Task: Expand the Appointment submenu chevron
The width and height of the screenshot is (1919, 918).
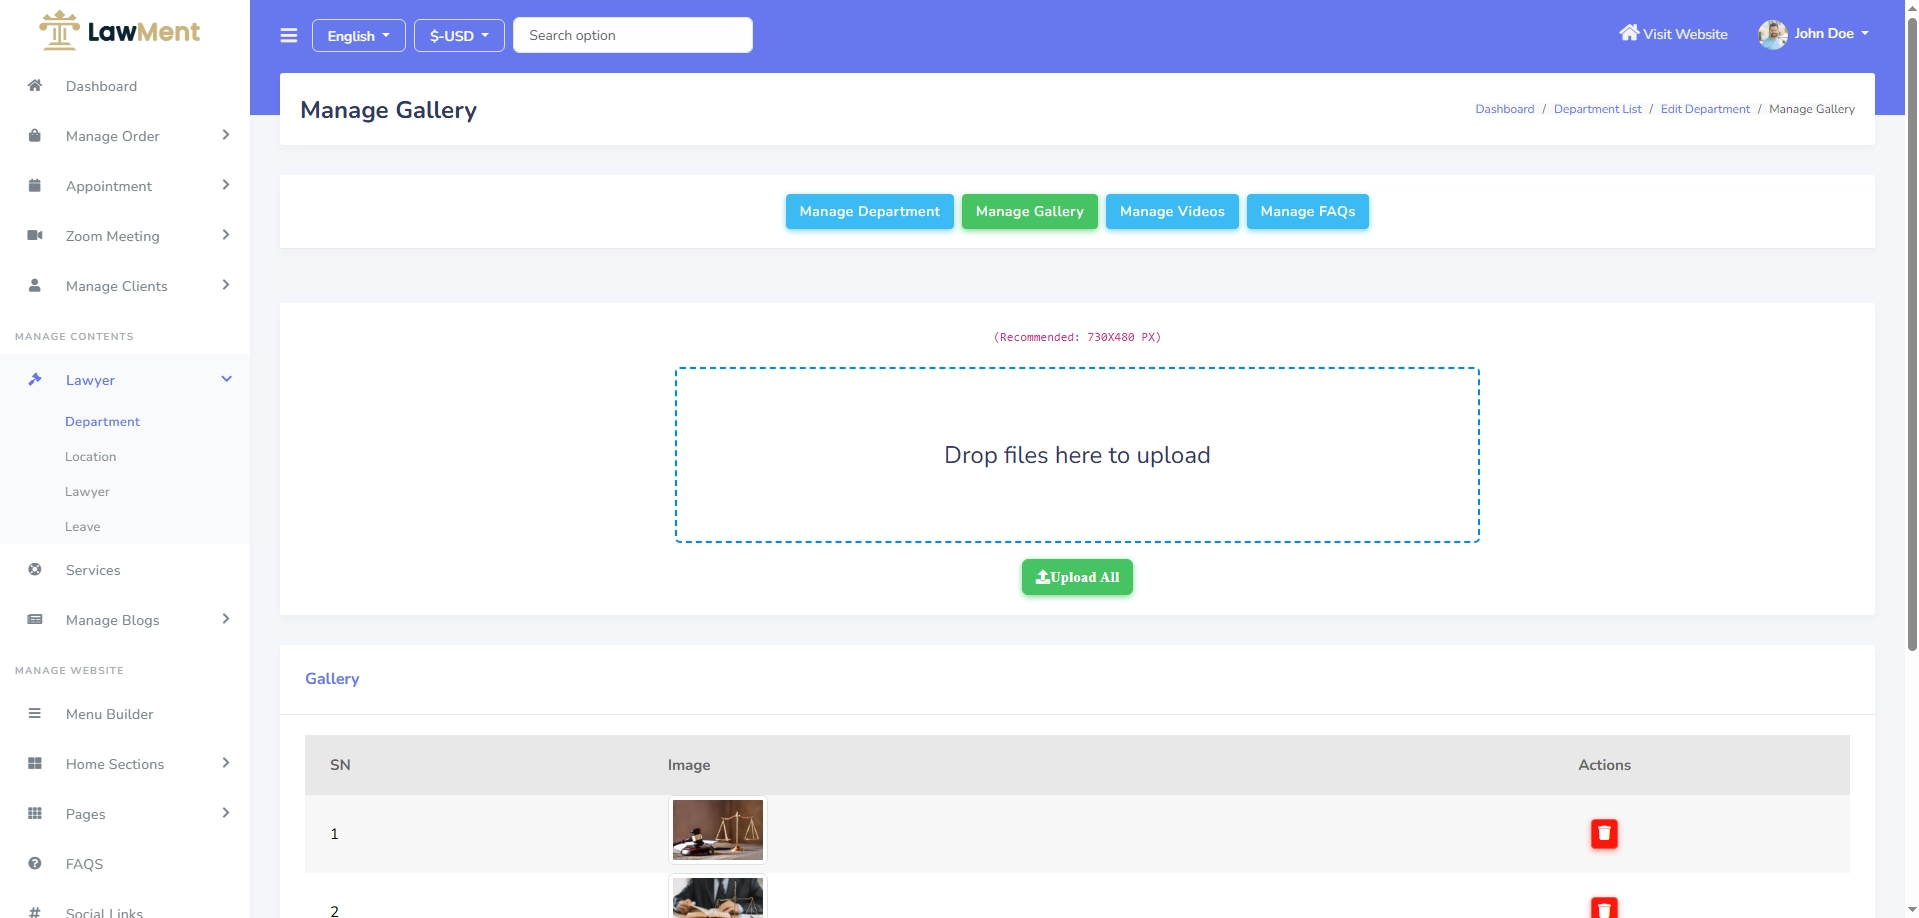Action: [226, 185]
